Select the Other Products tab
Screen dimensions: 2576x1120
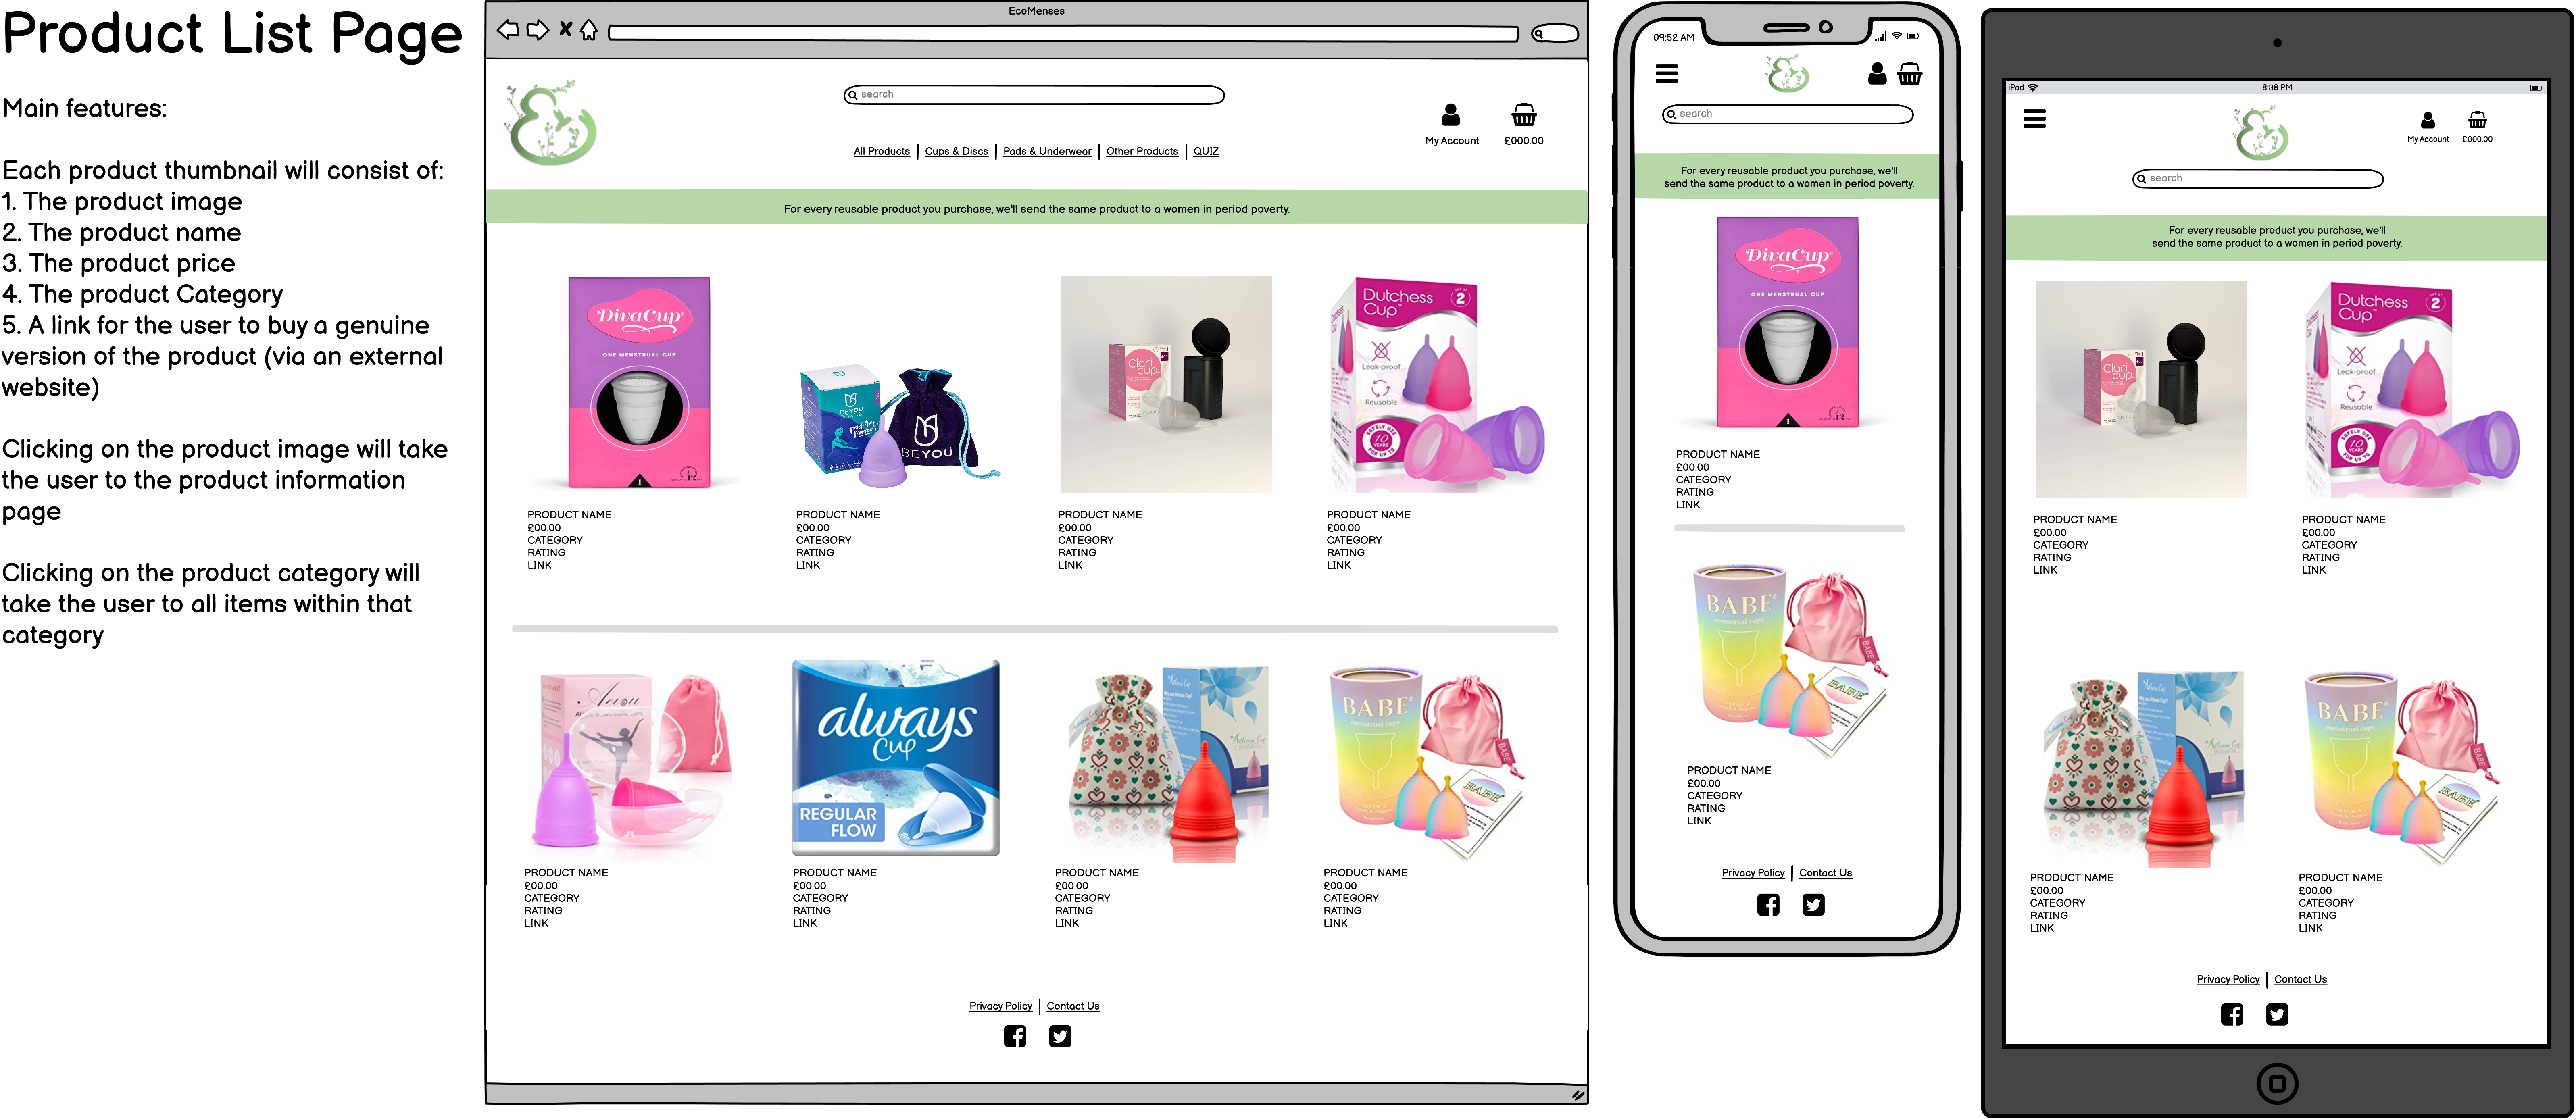[x=1138, y=153]
